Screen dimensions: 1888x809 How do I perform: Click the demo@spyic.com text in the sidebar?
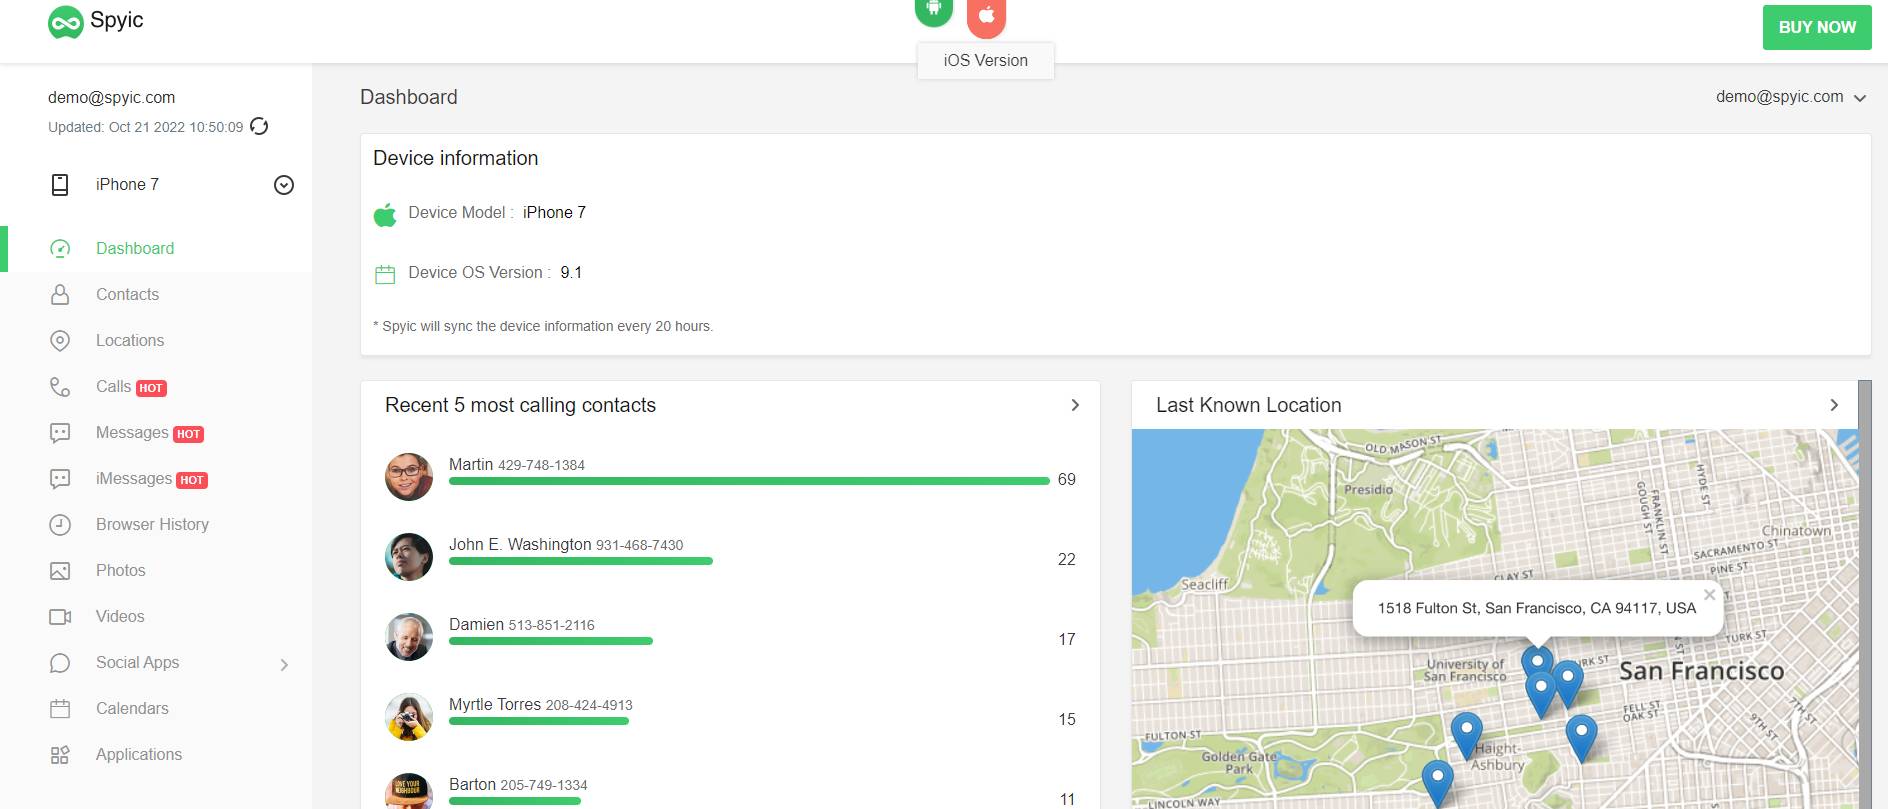111,97
